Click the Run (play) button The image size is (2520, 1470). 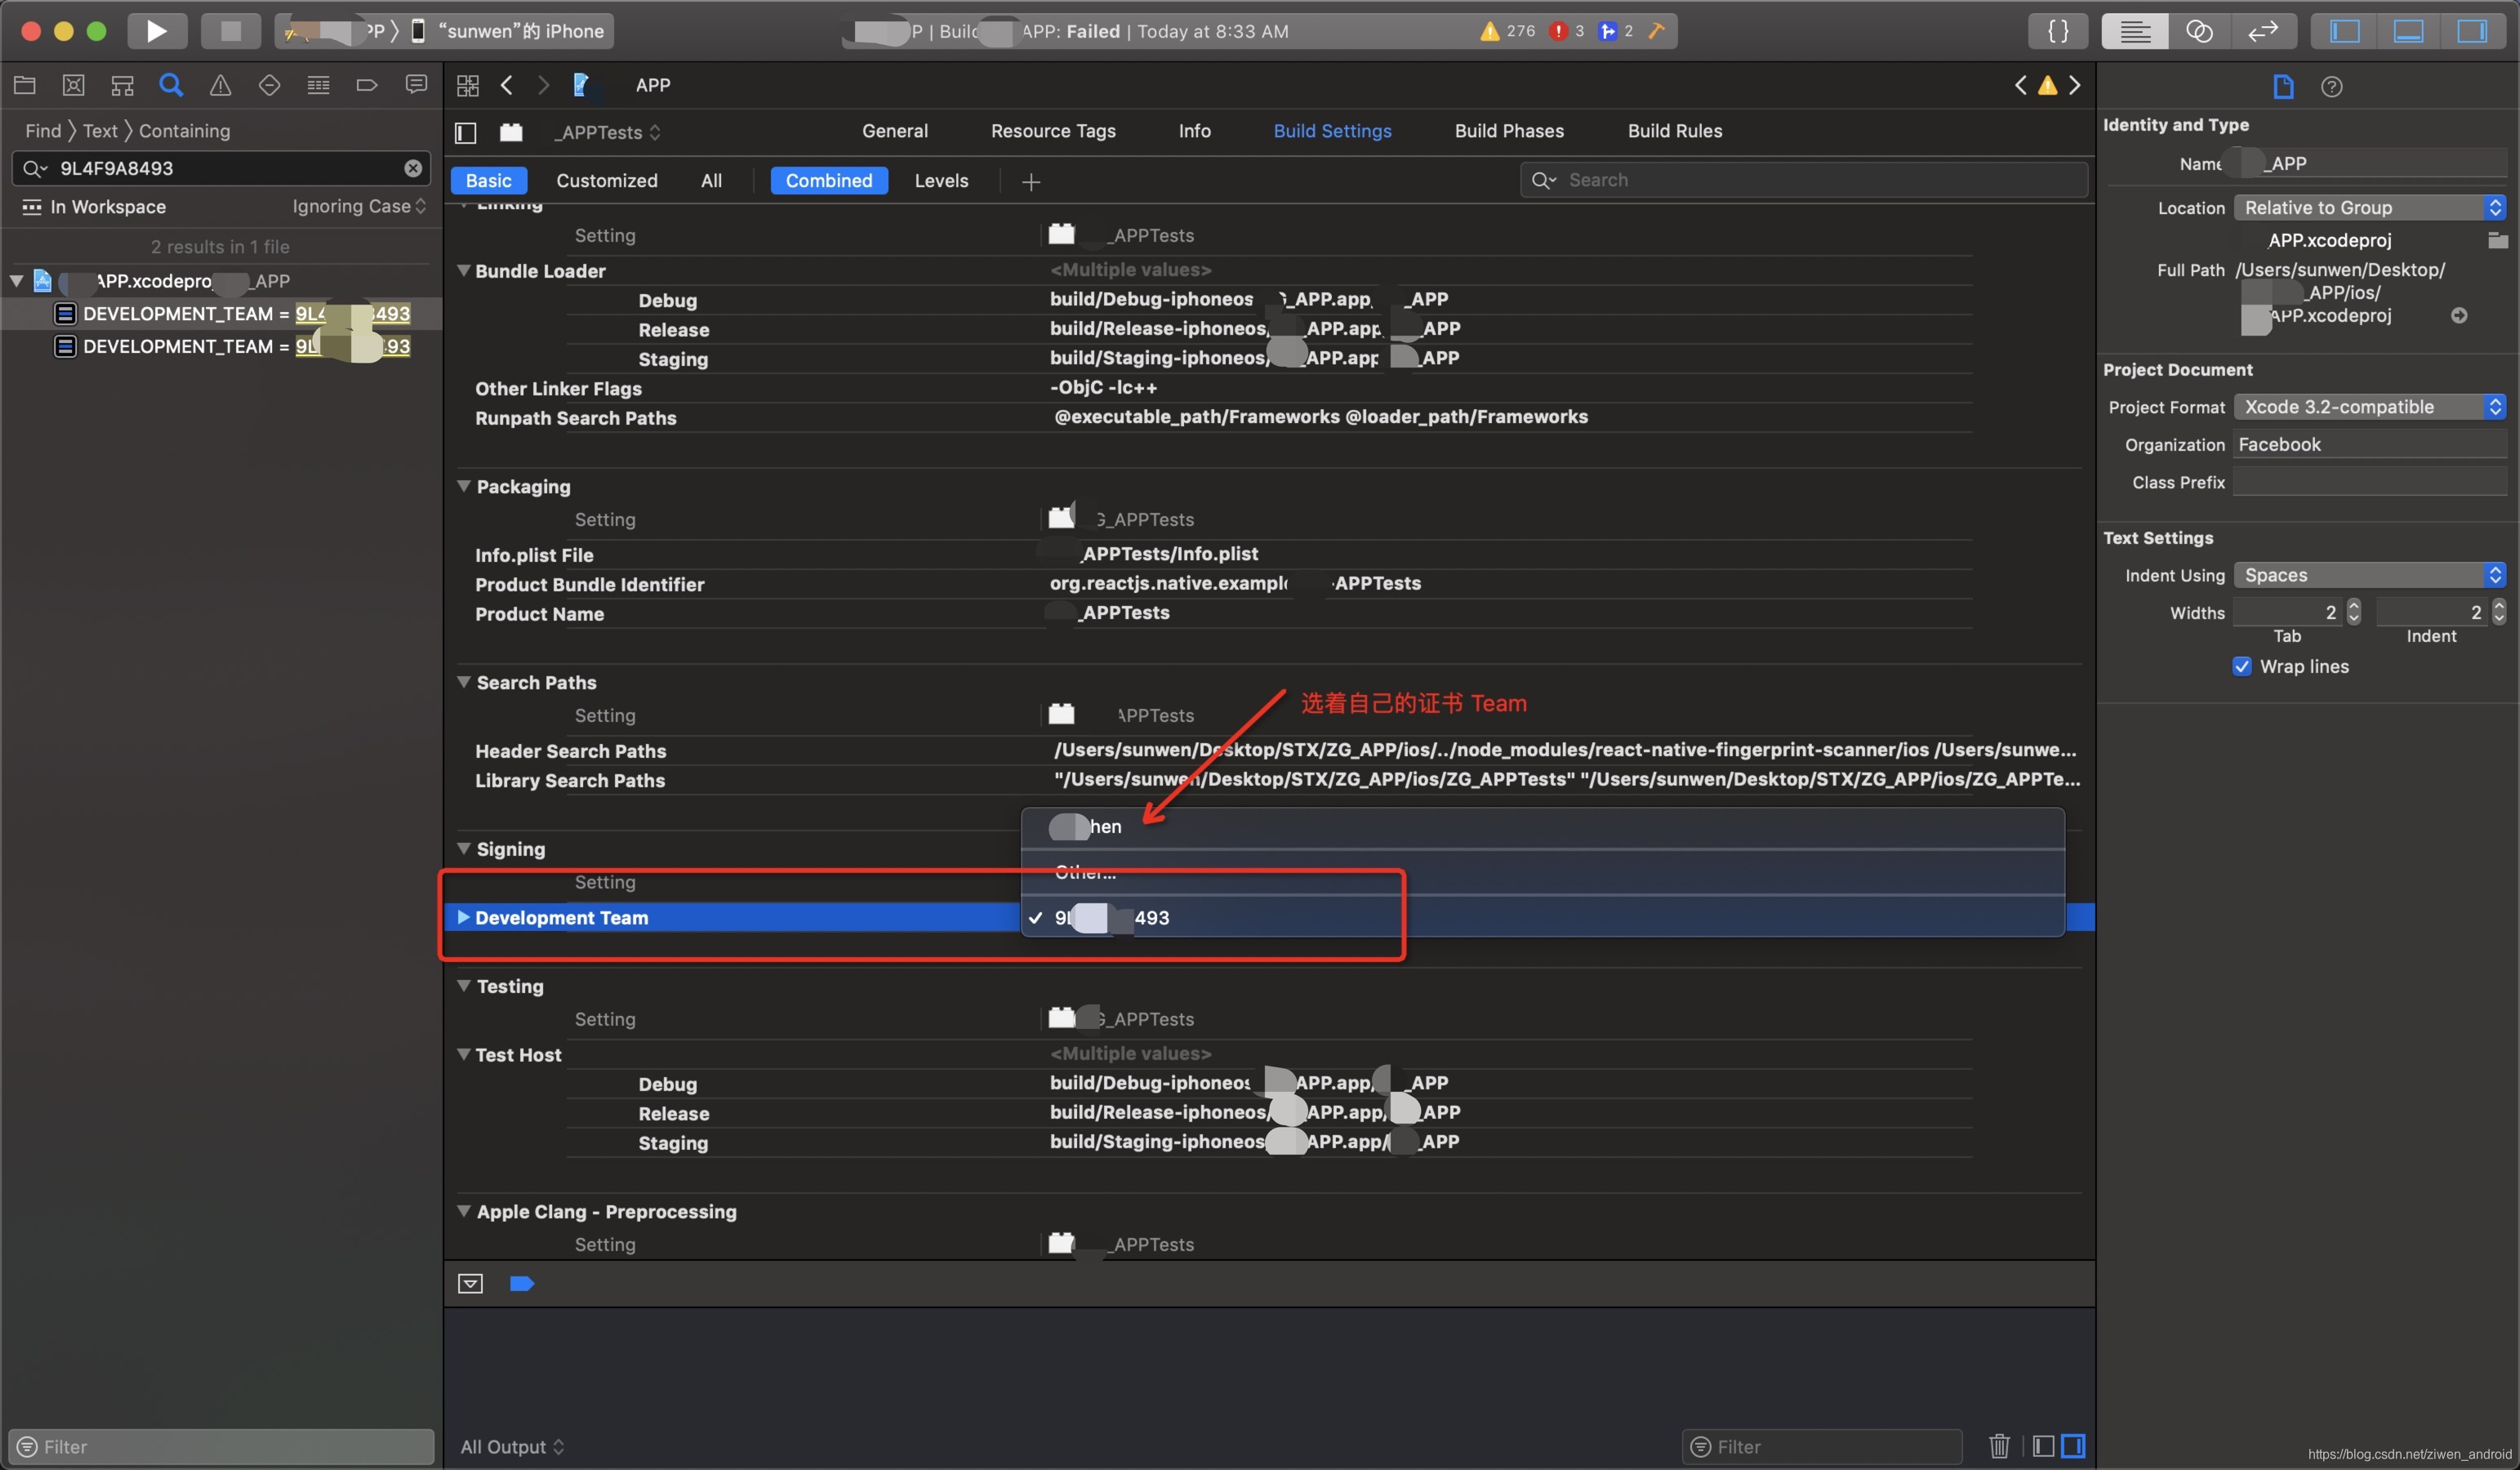click(156, 31)
